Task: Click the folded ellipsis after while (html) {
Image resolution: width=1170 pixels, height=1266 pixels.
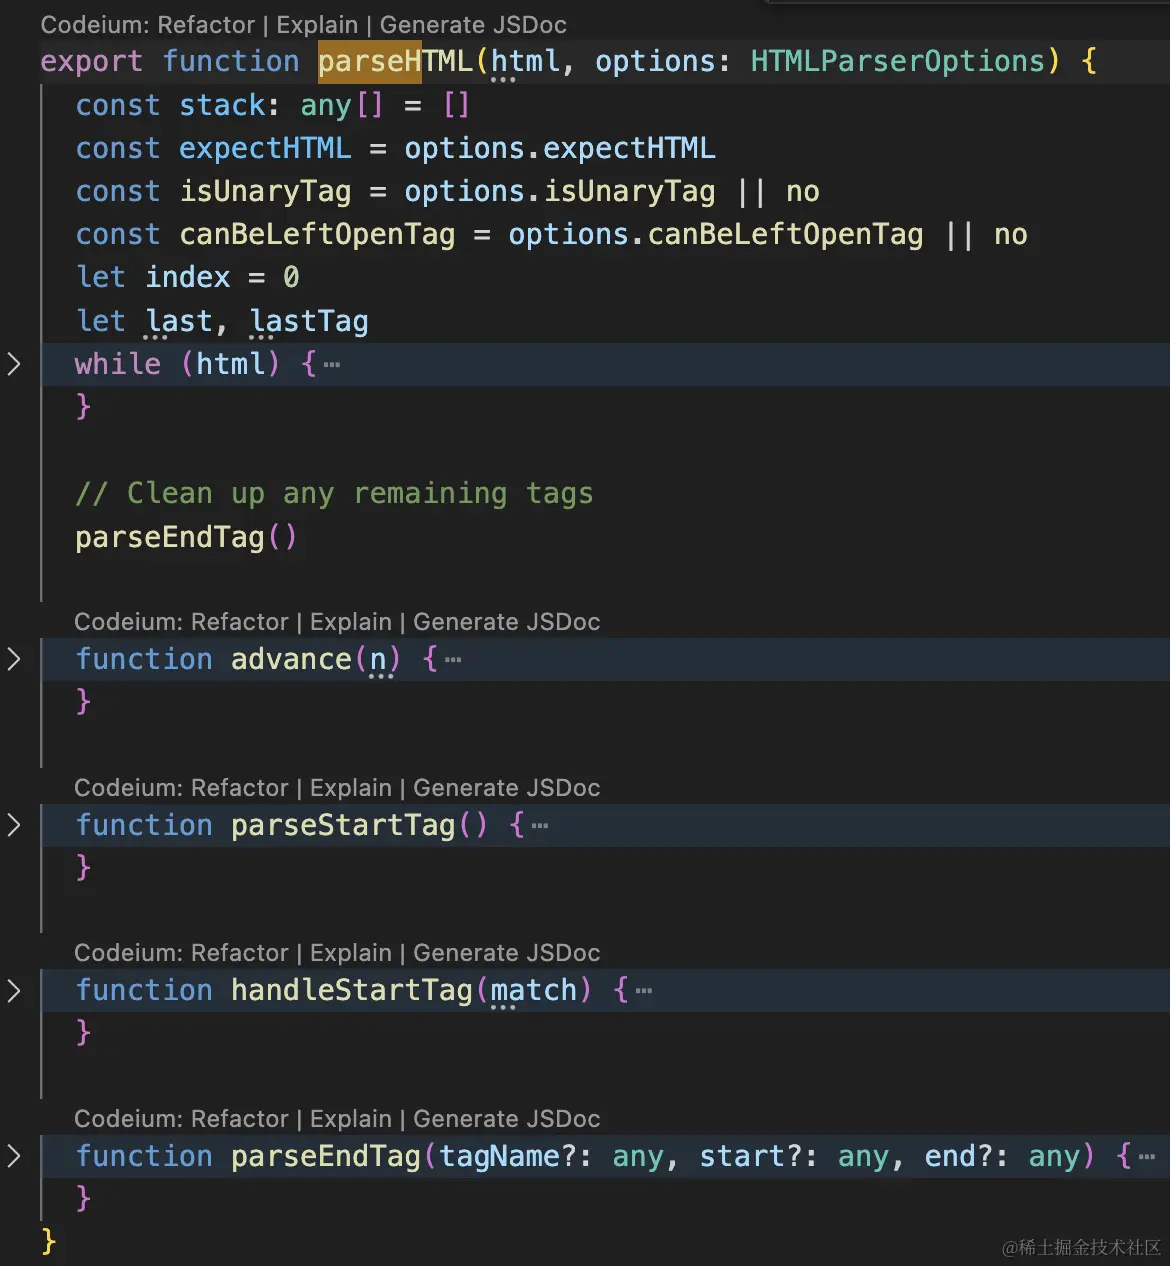Action: [x=332, y=365]
